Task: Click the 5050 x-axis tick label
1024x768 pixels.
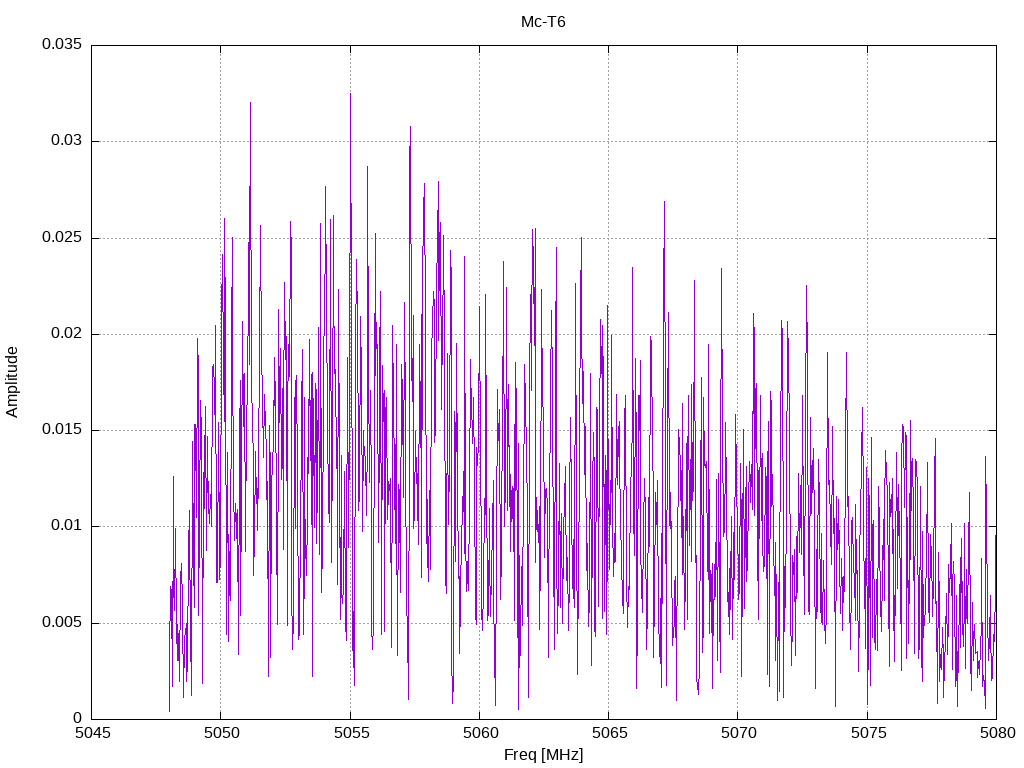Action: [221, 733]
